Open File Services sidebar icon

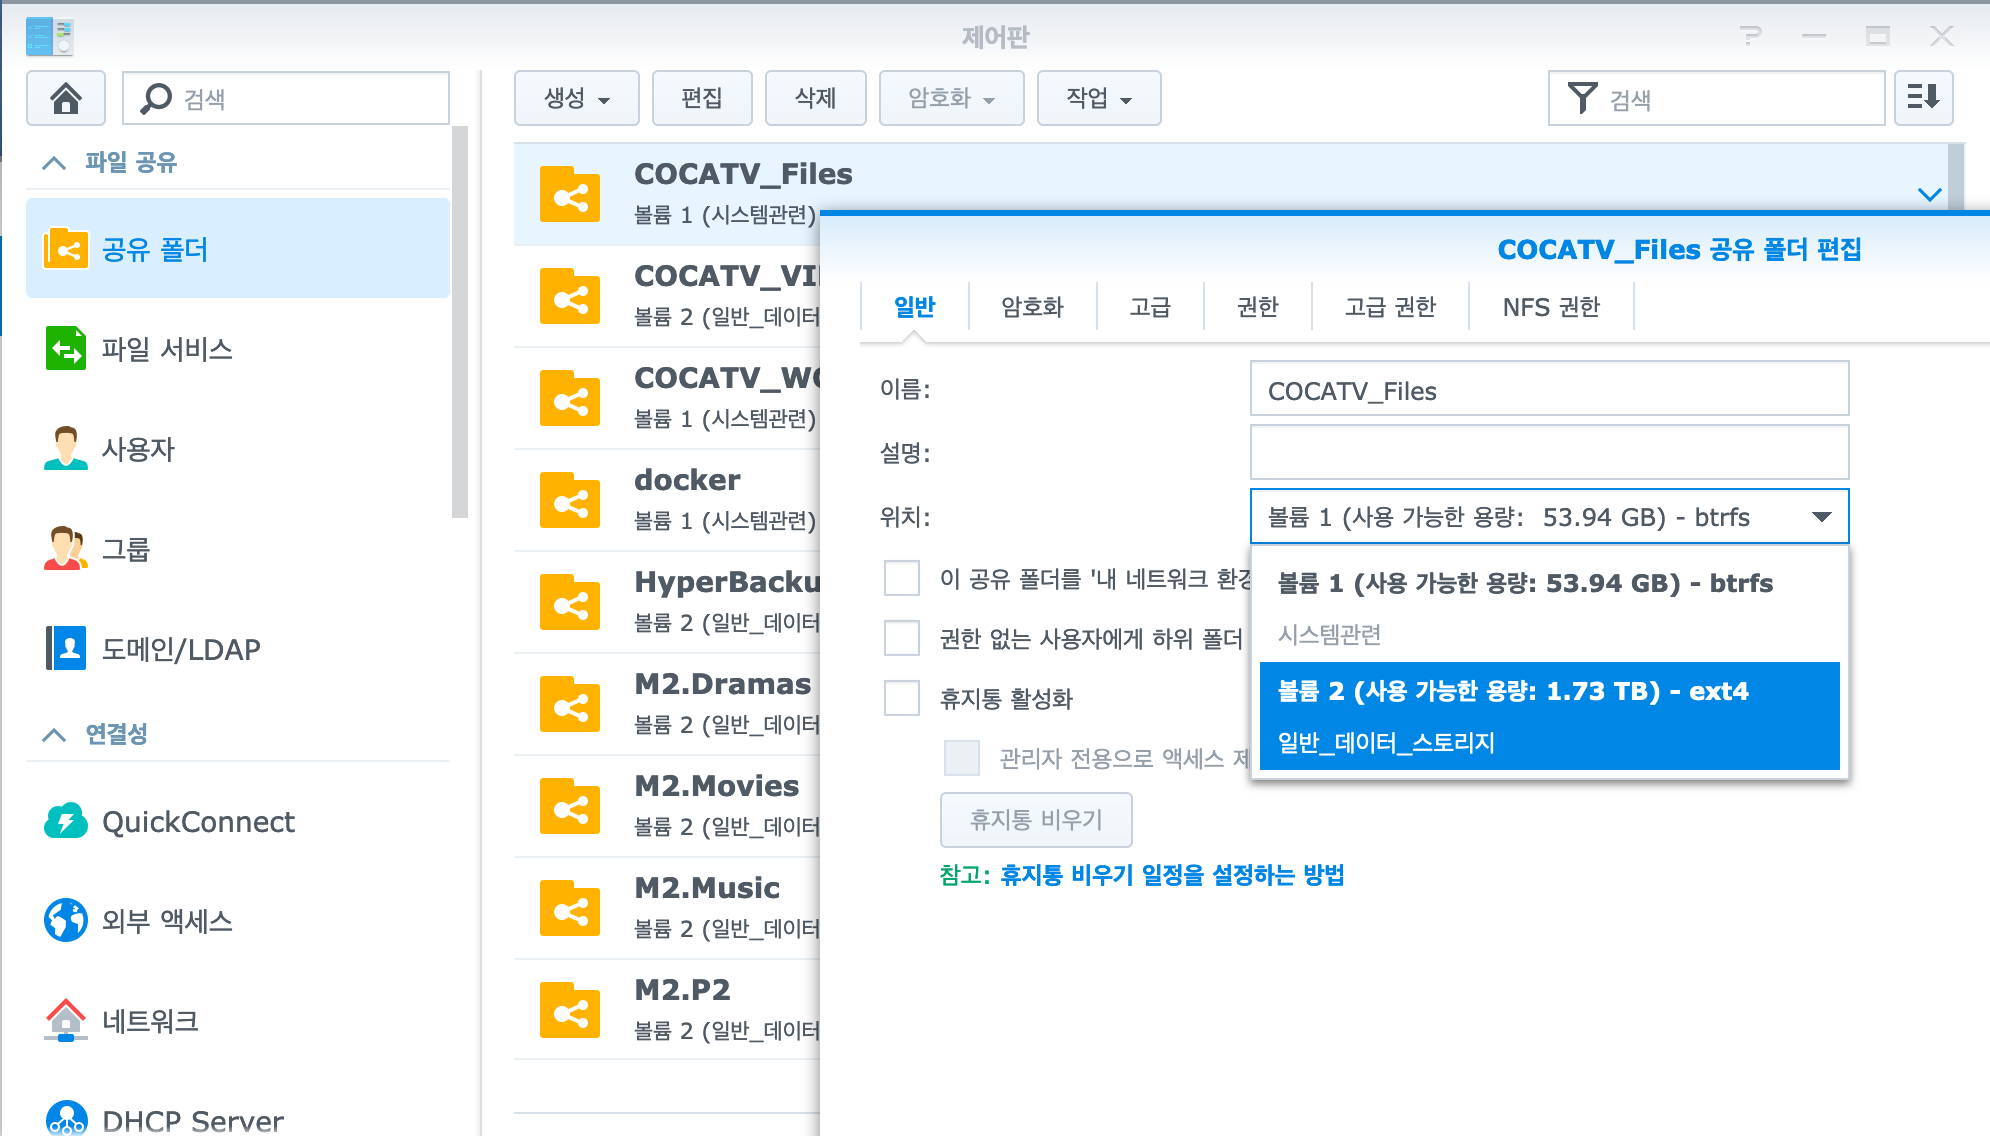[x=66, y=349]
